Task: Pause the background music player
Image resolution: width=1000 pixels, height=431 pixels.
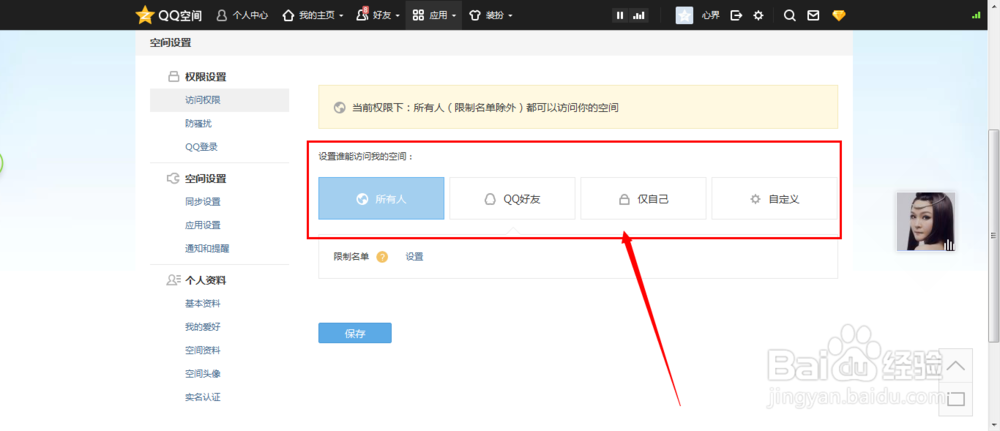Action: point(620,15)
